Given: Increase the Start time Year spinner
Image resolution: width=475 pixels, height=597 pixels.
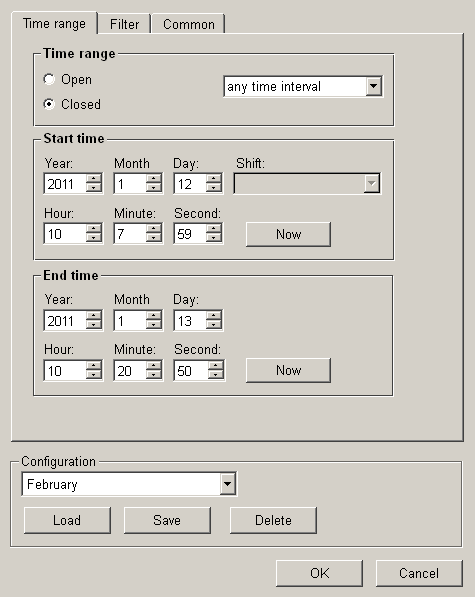Looking at the screenshot, I should [94, 179].
